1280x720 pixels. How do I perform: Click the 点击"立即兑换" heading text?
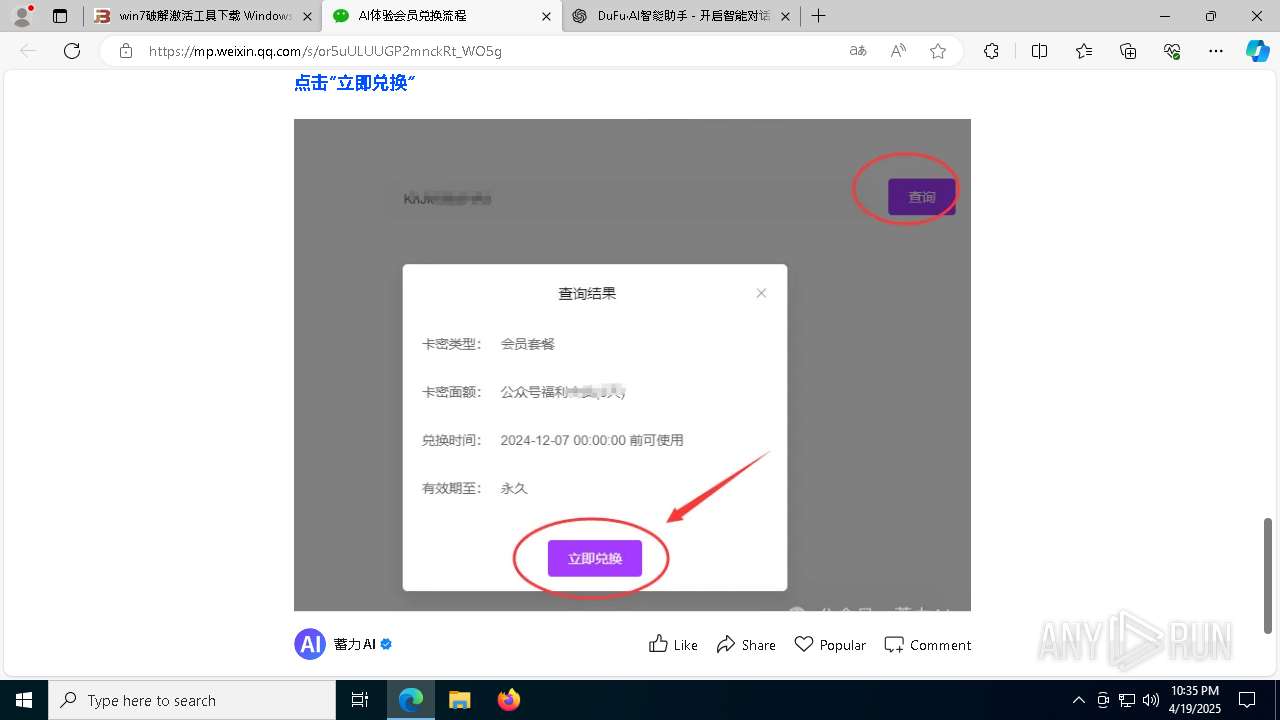point(354,83)
